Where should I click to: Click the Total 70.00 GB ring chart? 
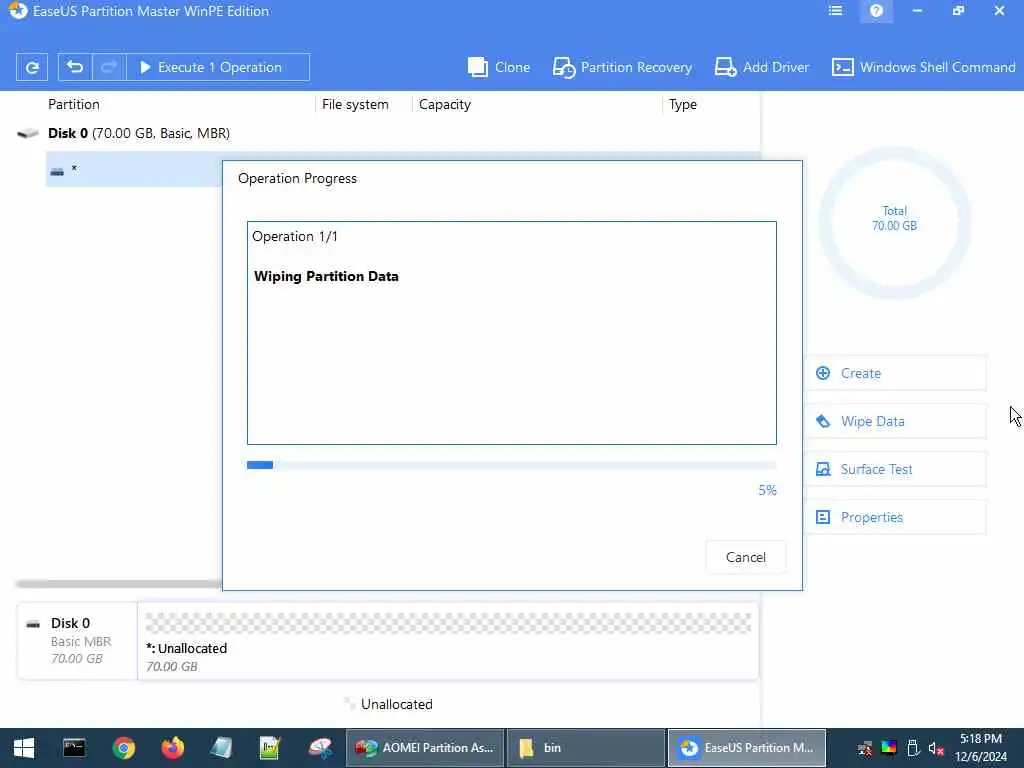(894, 222)
